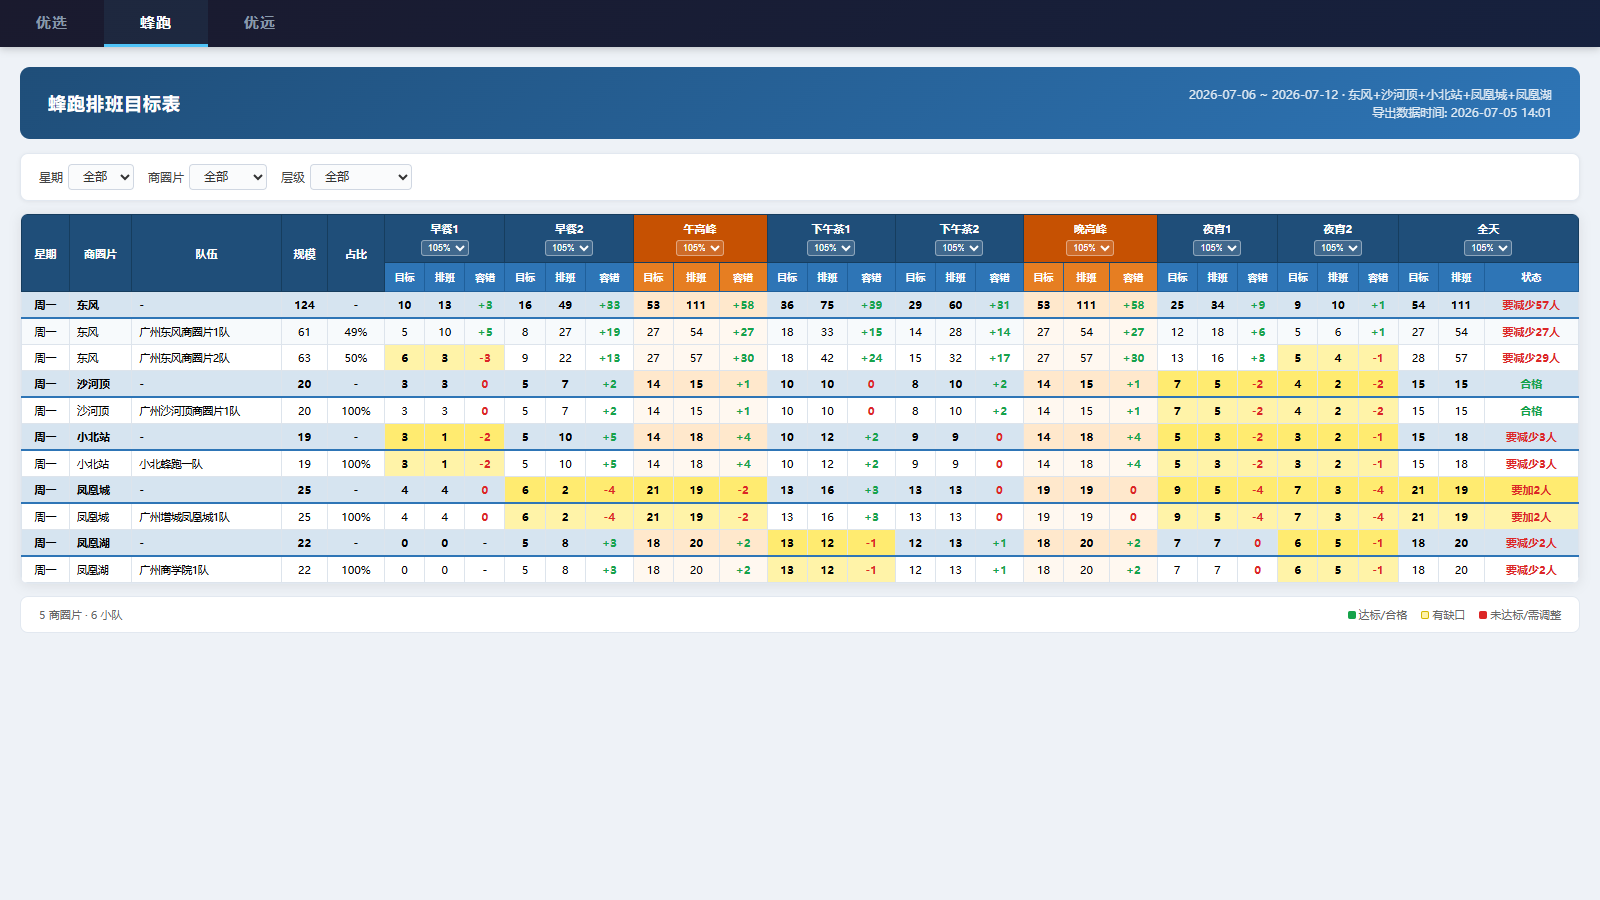Click the 要减少27人 status cell

1531,332
